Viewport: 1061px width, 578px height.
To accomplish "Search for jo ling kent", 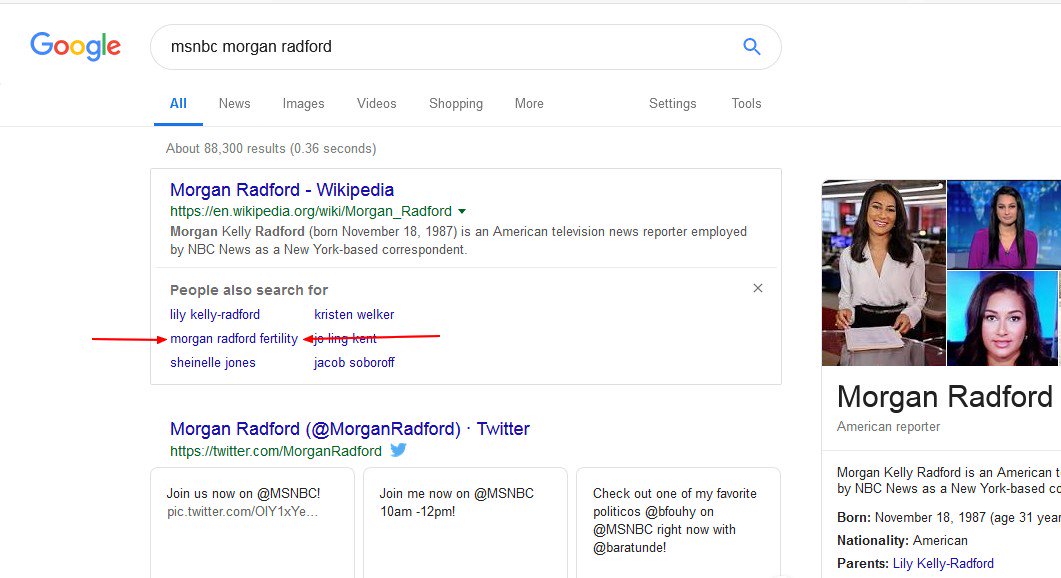I will click(x=345, y=338).
